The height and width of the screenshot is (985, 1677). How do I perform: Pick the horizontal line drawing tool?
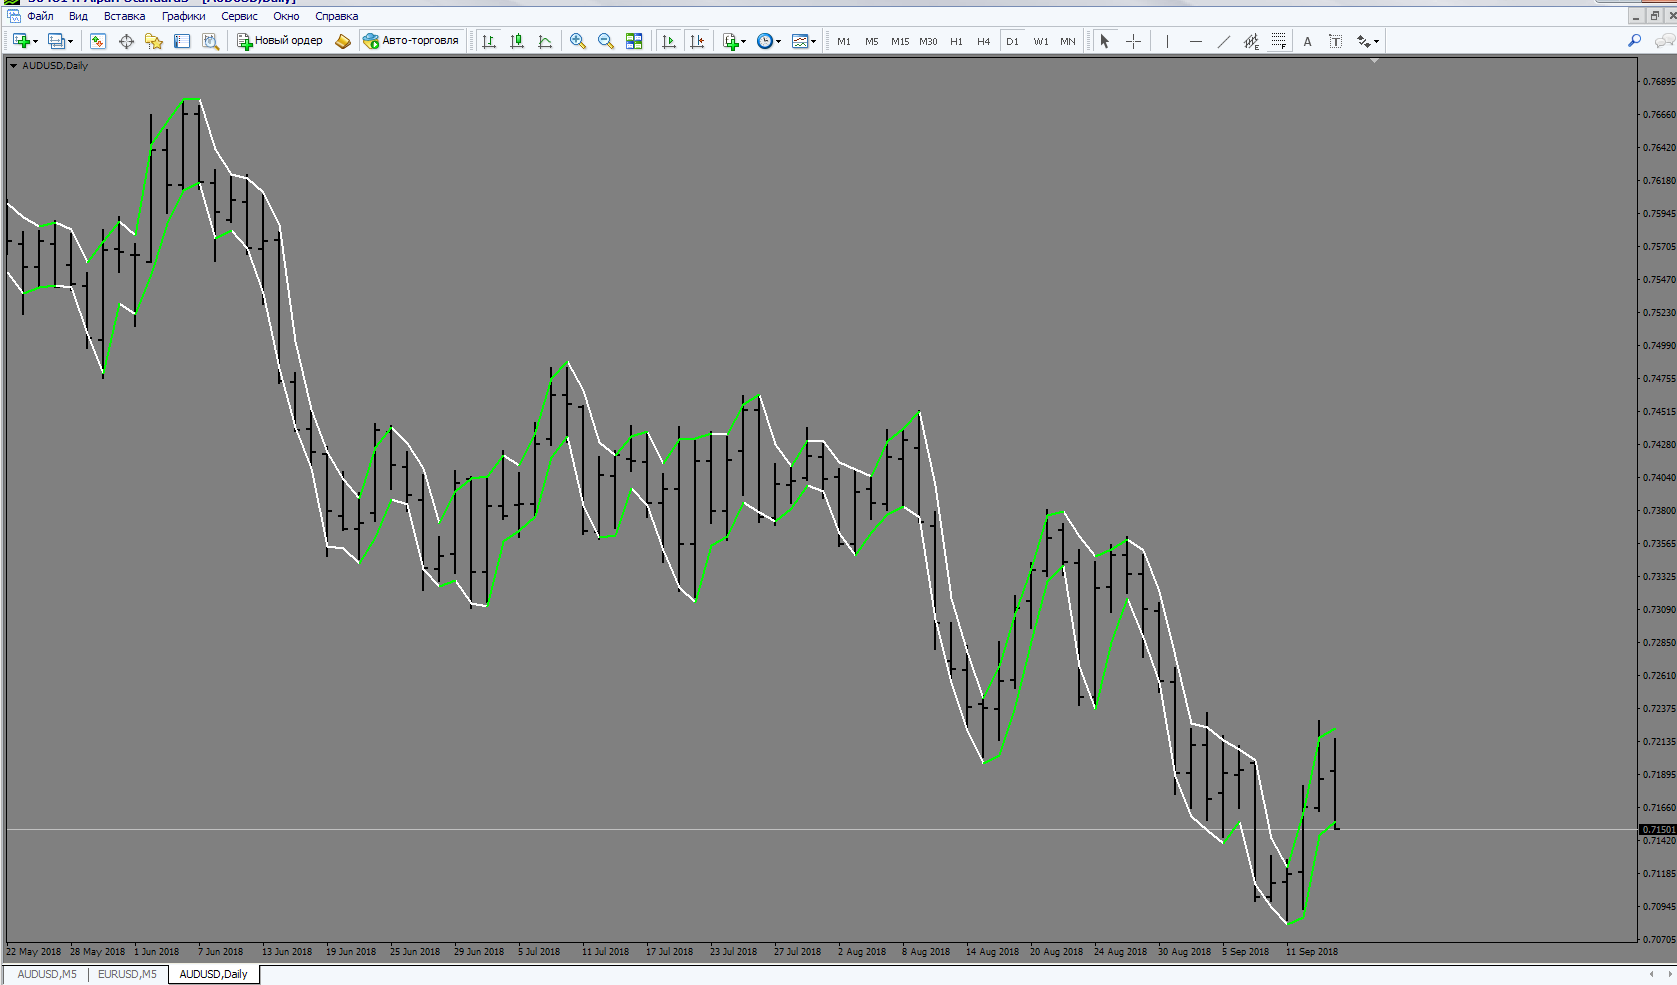coord(1195,41)
